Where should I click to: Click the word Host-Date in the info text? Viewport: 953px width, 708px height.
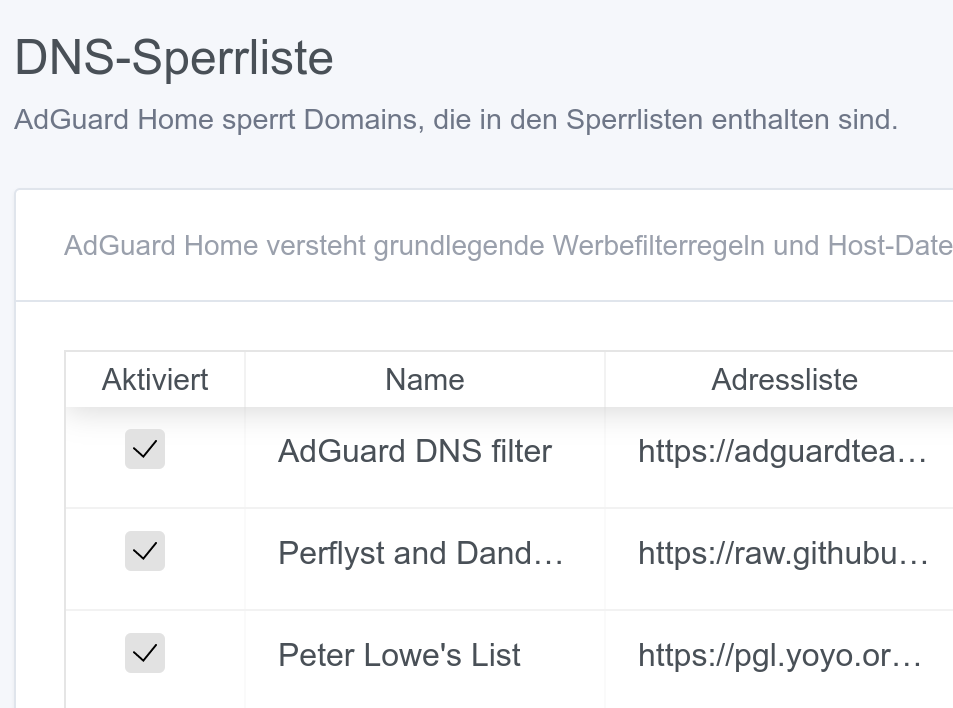[890, 246]
